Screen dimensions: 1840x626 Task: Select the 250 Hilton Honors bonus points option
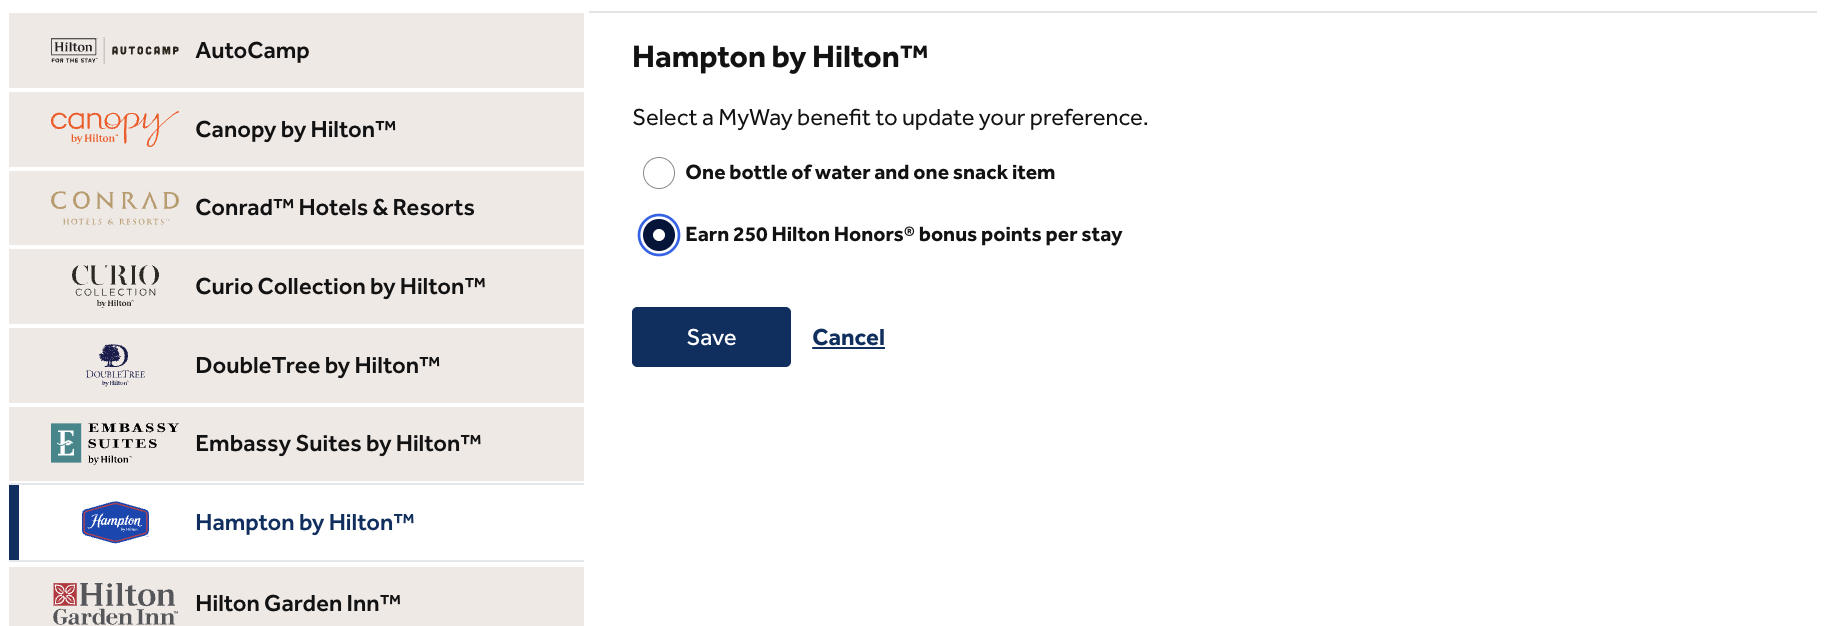(657, 234)
